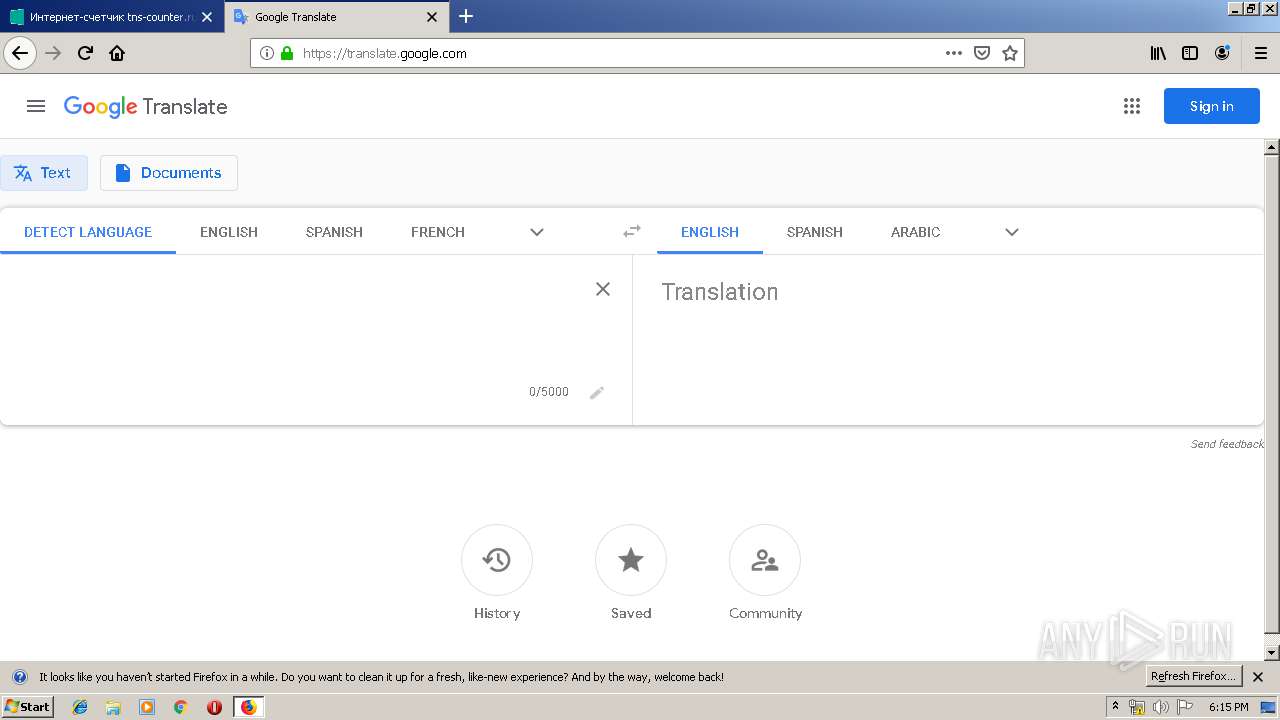Image resolution: width=1280 pixels, height=720 pixels.
Task: Save page to Pocket
Action: point(982,54)
